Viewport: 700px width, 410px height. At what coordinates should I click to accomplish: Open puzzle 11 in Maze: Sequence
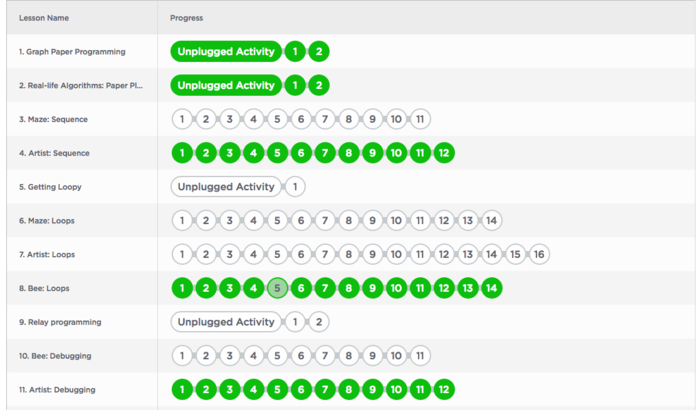coord(421,119)
